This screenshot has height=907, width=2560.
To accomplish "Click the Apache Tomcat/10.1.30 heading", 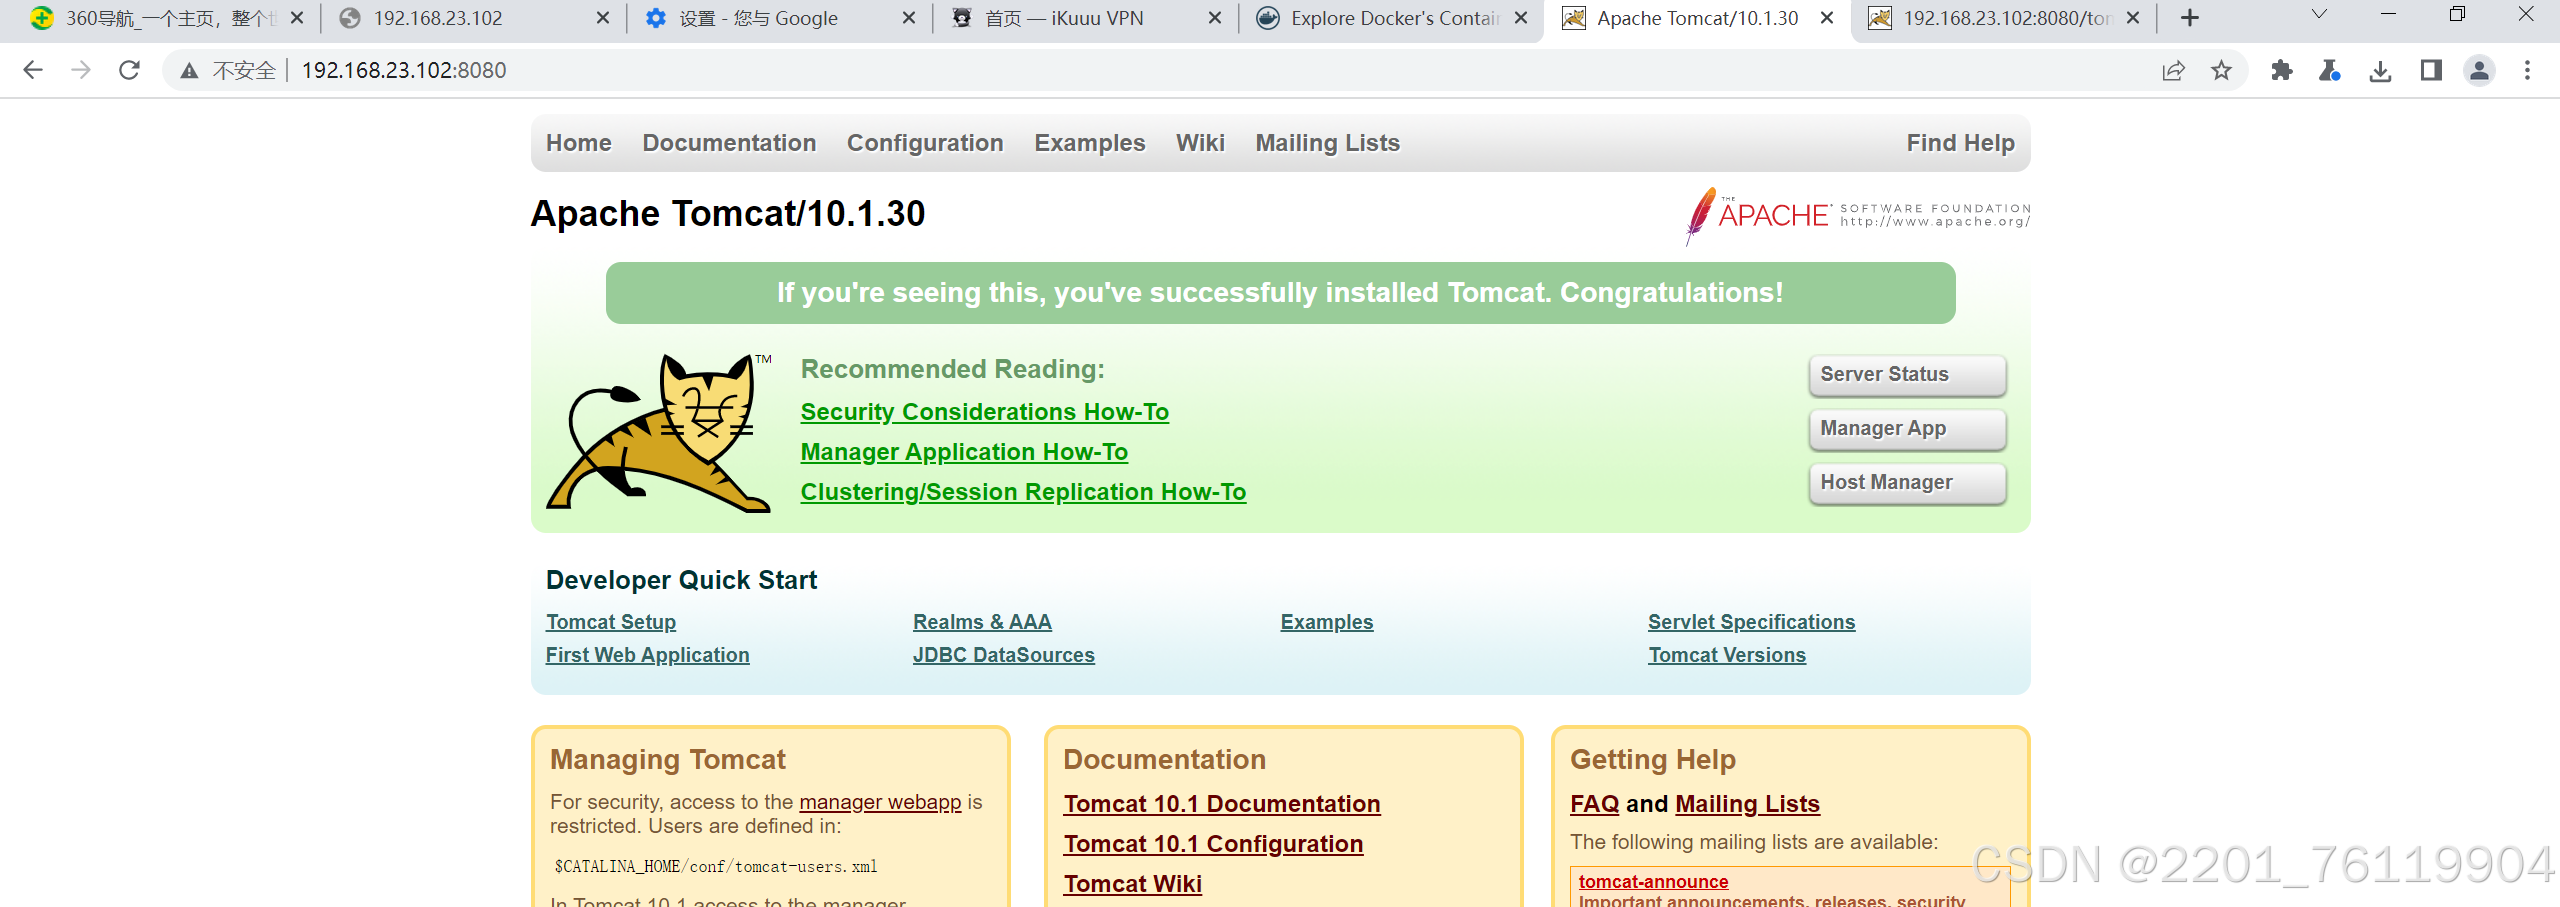I will click(x=728, y=214).
